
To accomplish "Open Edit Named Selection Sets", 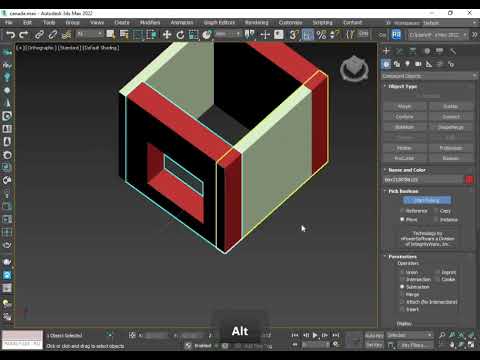I will click(x=350, y=35).
